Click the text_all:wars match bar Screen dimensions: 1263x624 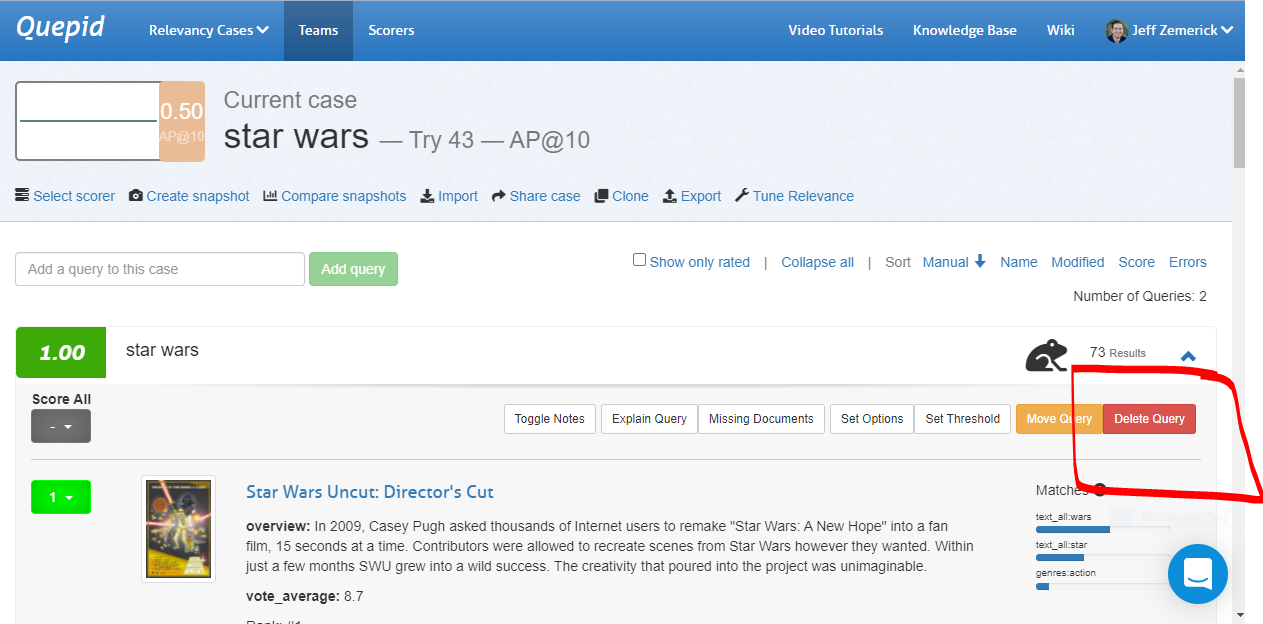coord(1102,528)
